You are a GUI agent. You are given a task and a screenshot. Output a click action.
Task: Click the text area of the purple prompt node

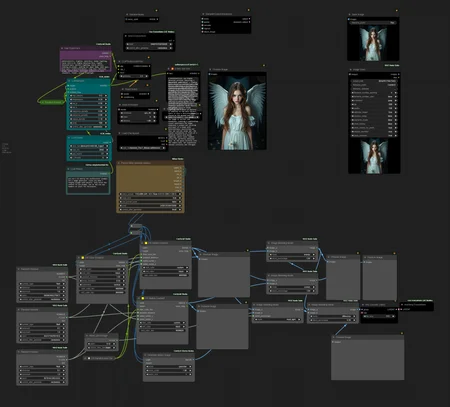click(x=86, y=66)
